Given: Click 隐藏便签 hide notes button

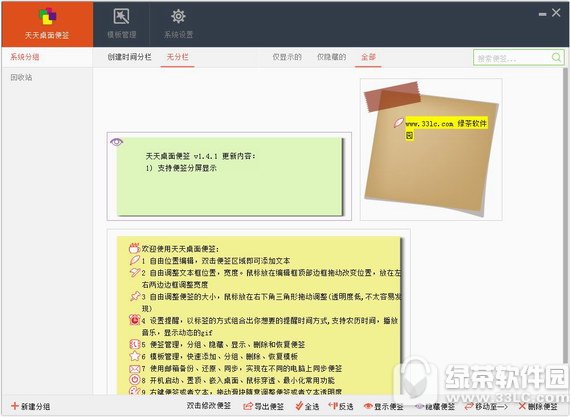Looking at the screenshot, I should [x=435, y=406].
